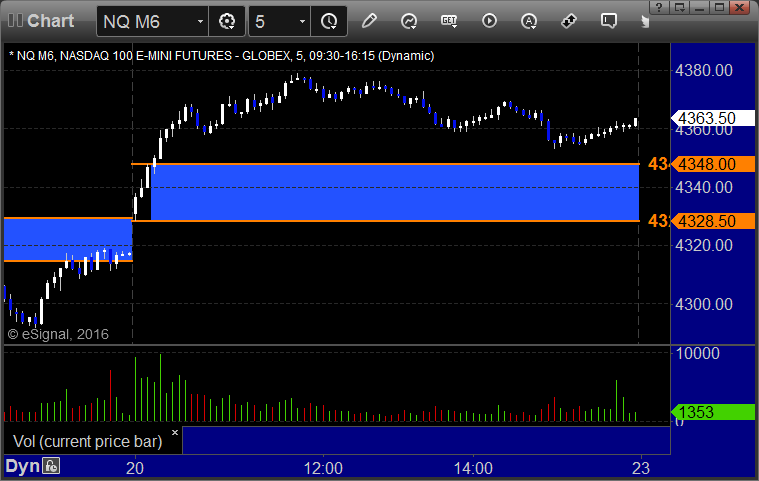Click the GET tools icon
Screen dimensions: 759x481
[449, 21]
